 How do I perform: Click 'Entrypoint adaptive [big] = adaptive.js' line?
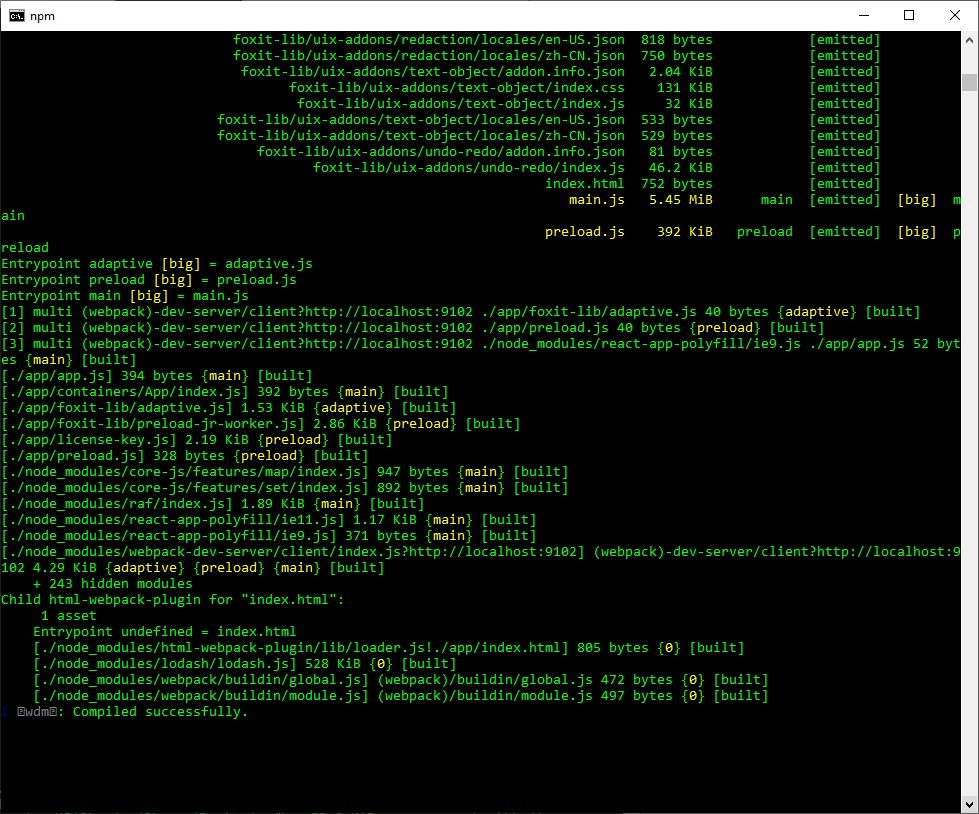pyautogui.click(x=157, y=263)
